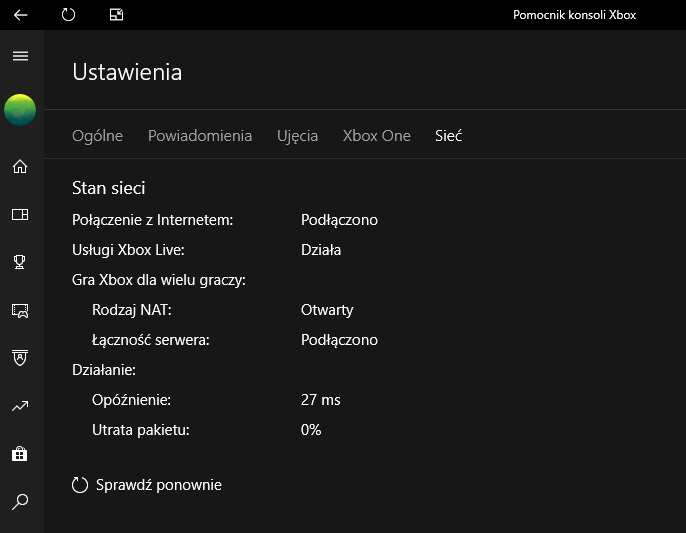Click the search magnifier icon

click(20, 501)
